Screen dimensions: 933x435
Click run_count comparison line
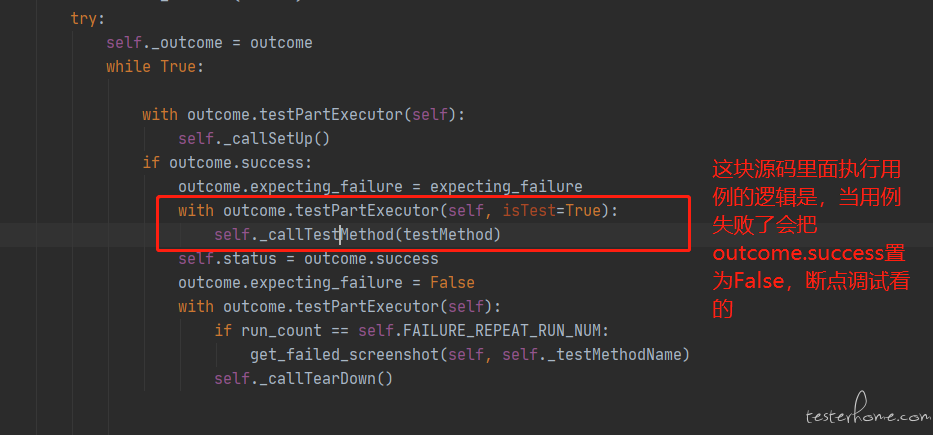pyautogui.click(x=412, y=331)
